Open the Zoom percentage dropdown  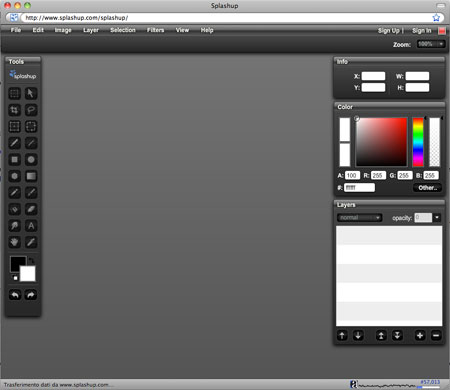(x=431, y=44)
